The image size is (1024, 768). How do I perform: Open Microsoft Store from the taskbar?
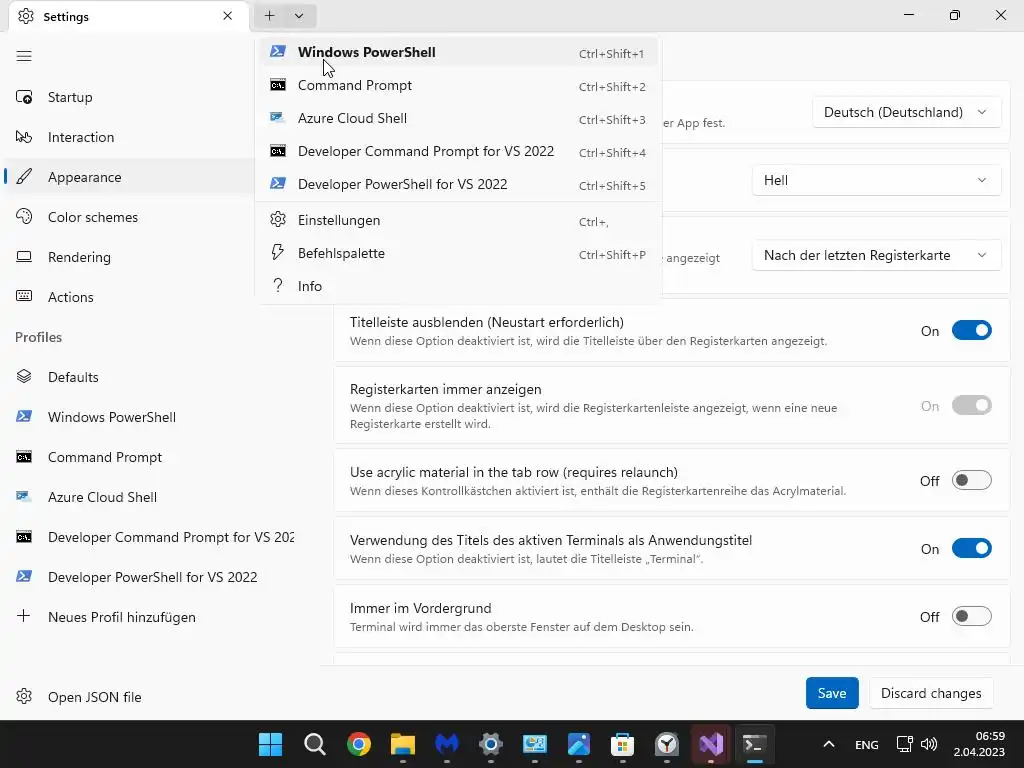coord(622,744)
